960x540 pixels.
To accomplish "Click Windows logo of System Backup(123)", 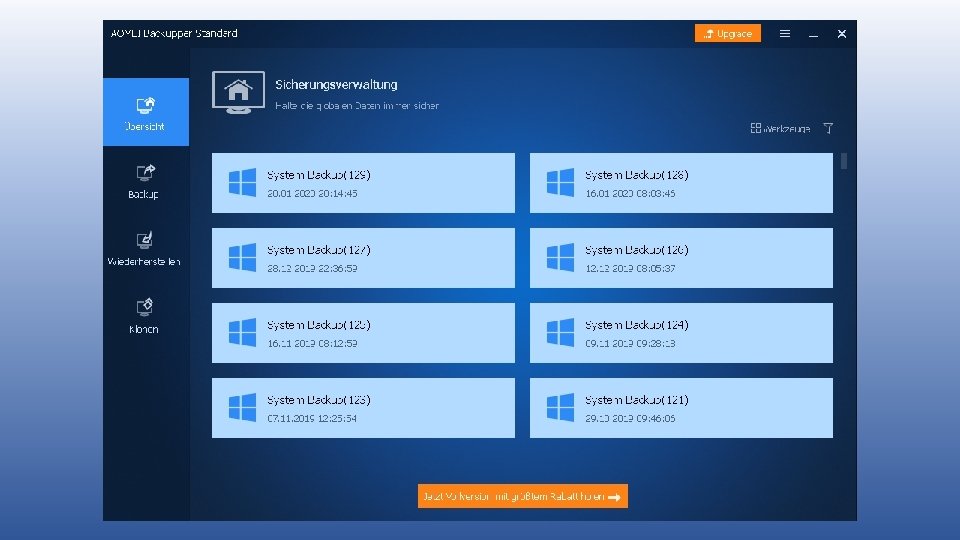I will [x=242, y=407].
